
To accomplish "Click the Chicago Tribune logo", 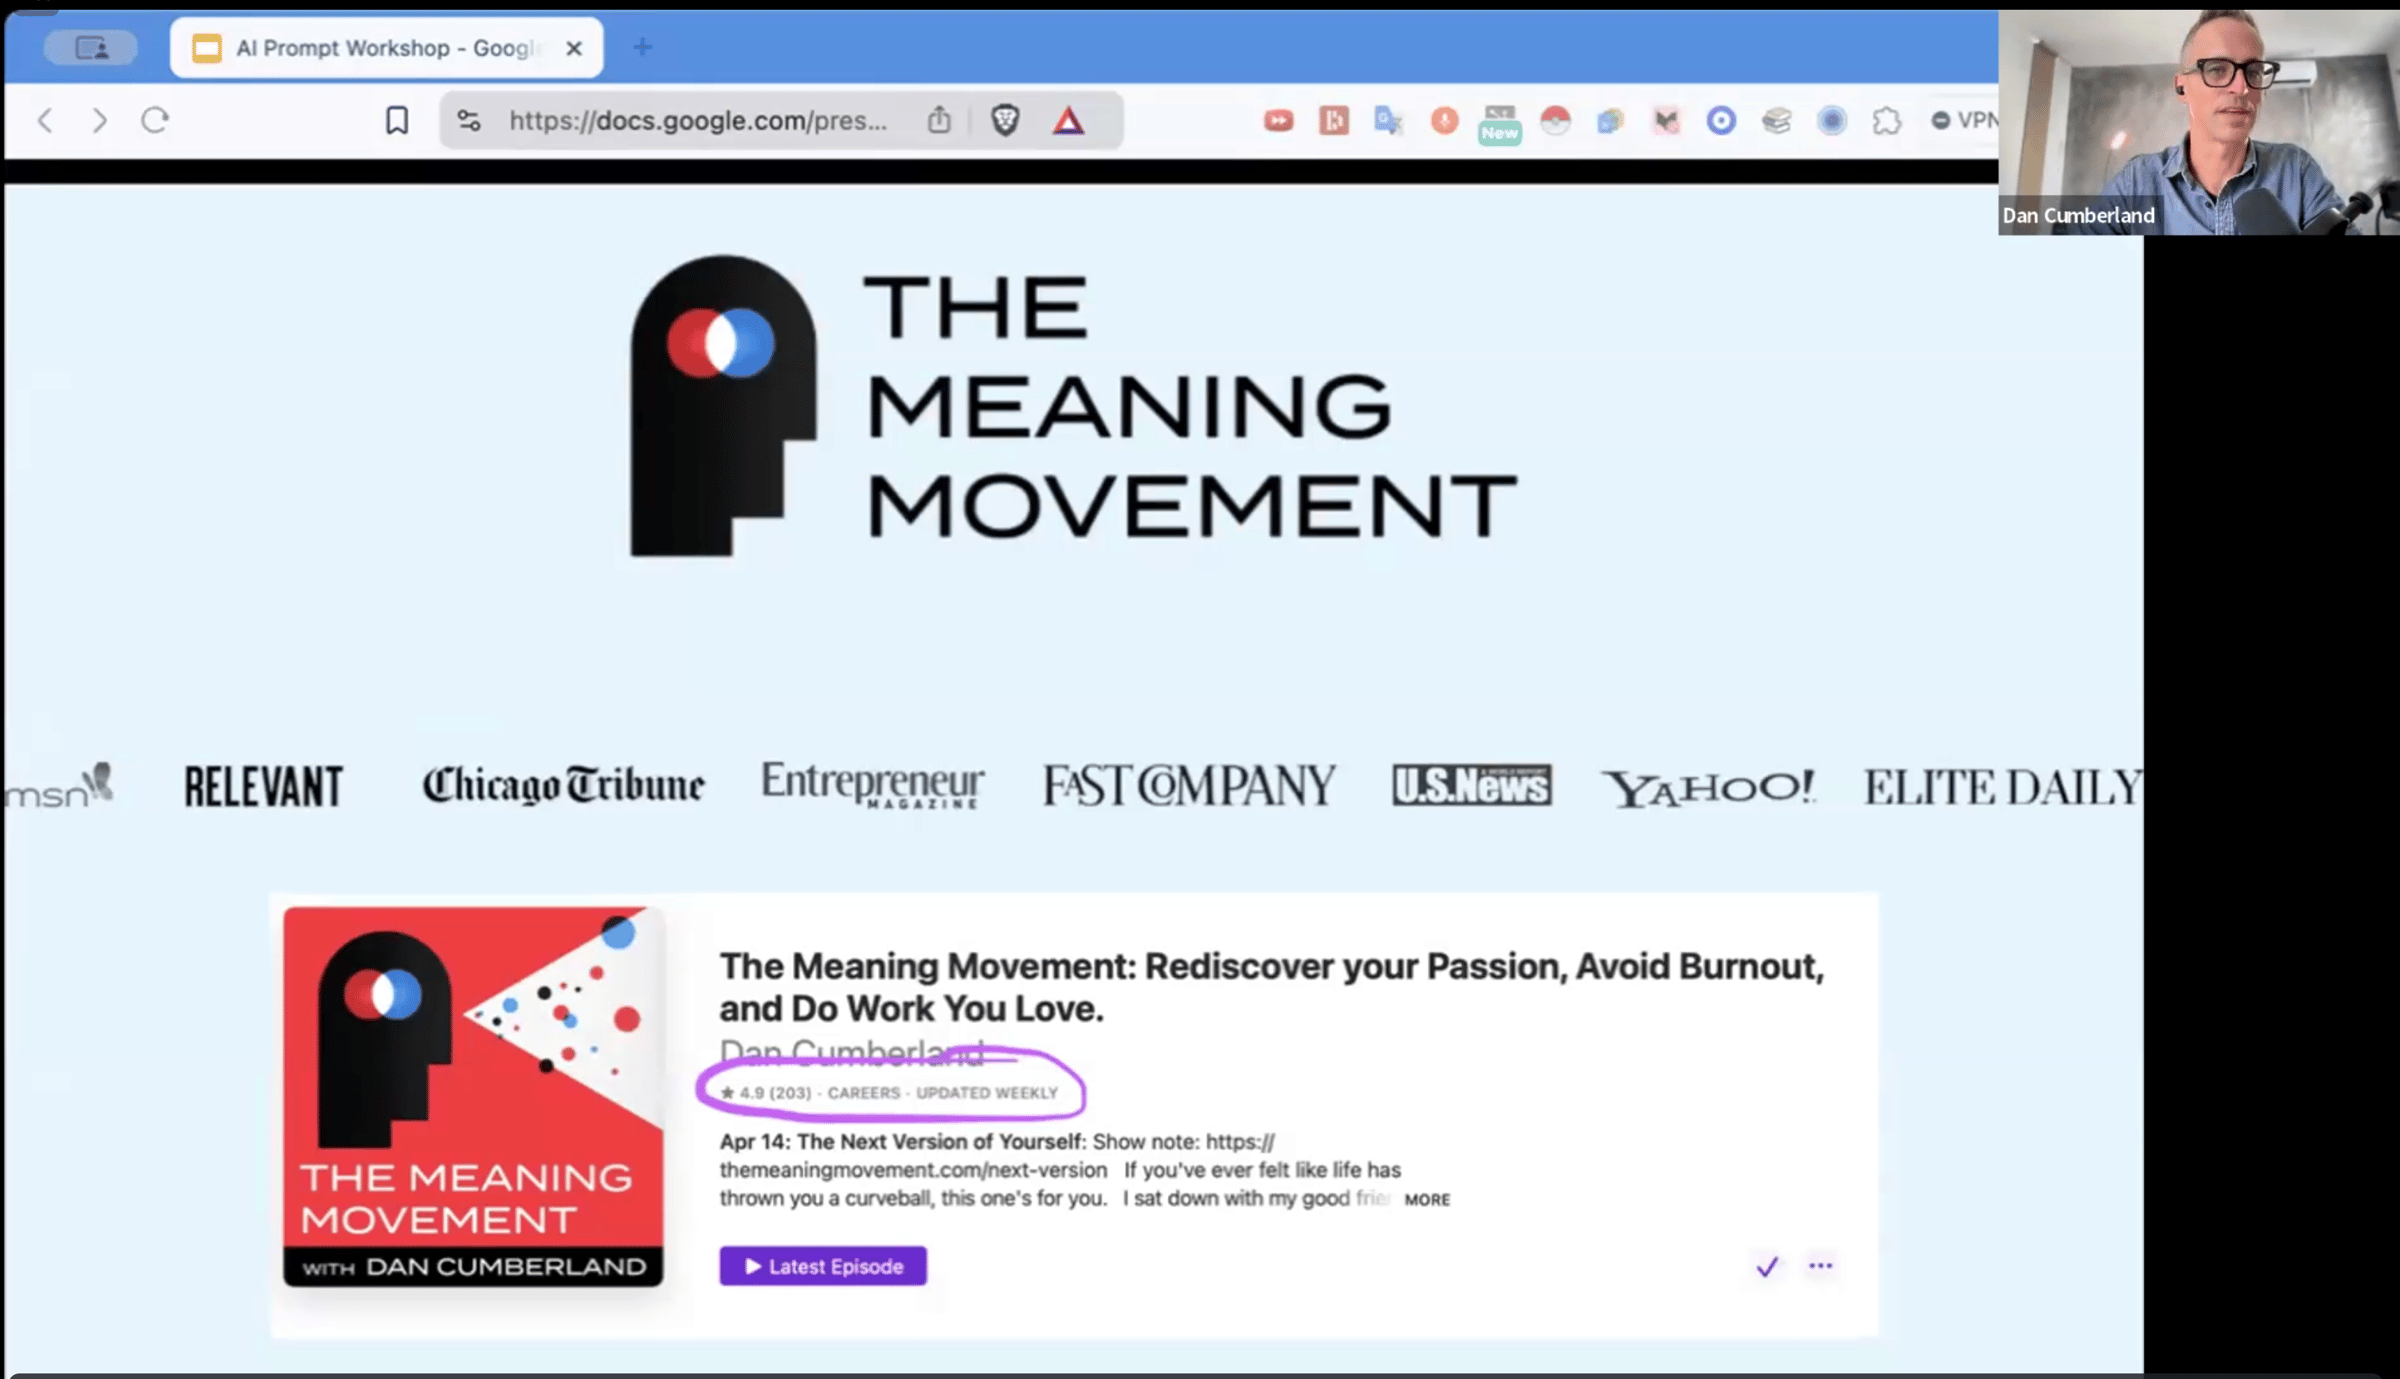I will click(x=563, y=785).
